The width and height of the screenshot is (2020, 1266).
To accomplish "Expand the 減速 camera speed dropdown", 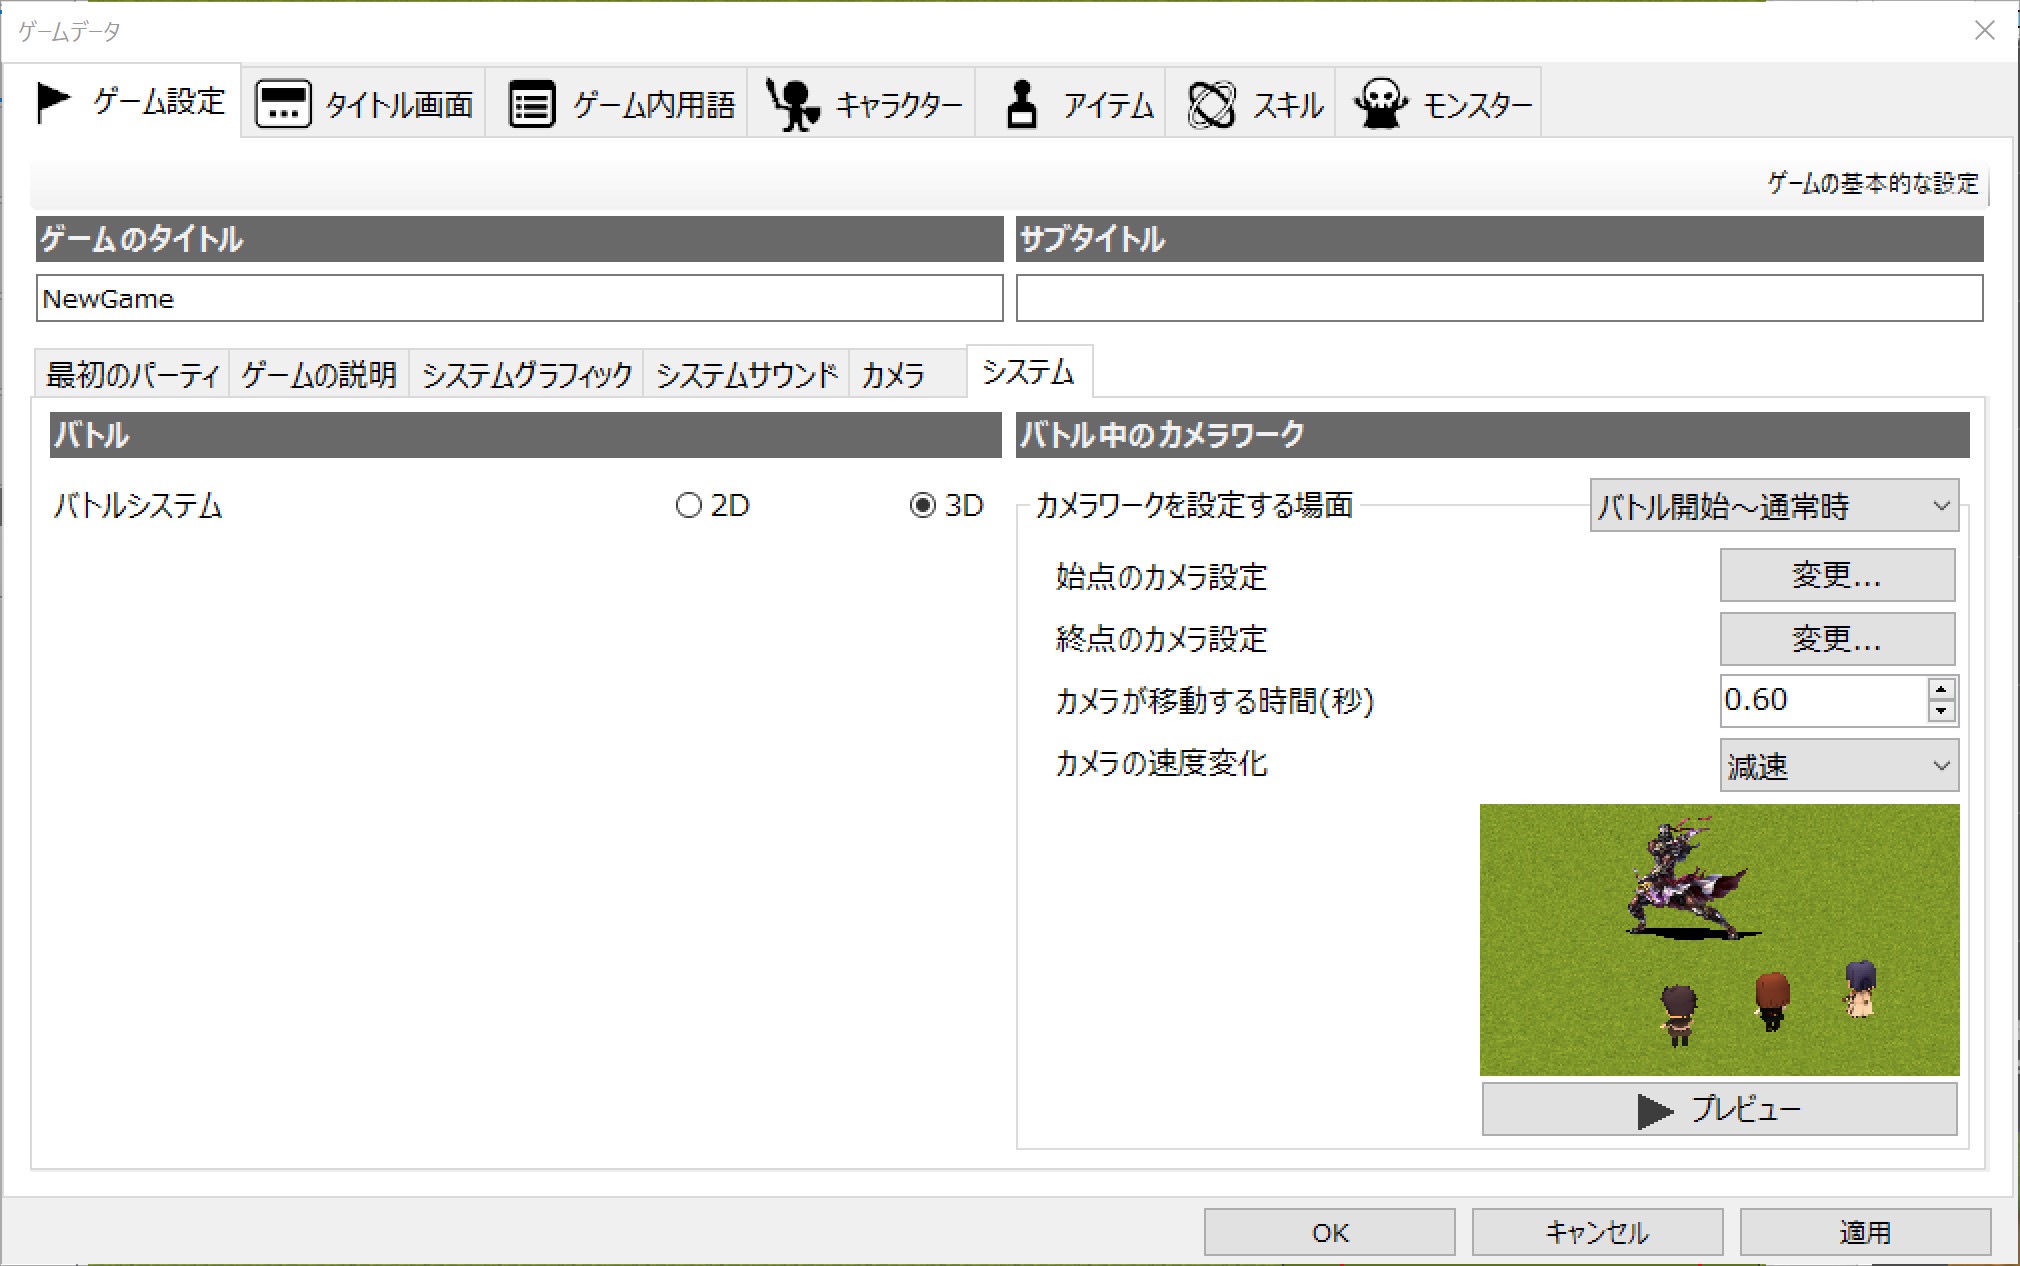I will tap(1838, 766).
